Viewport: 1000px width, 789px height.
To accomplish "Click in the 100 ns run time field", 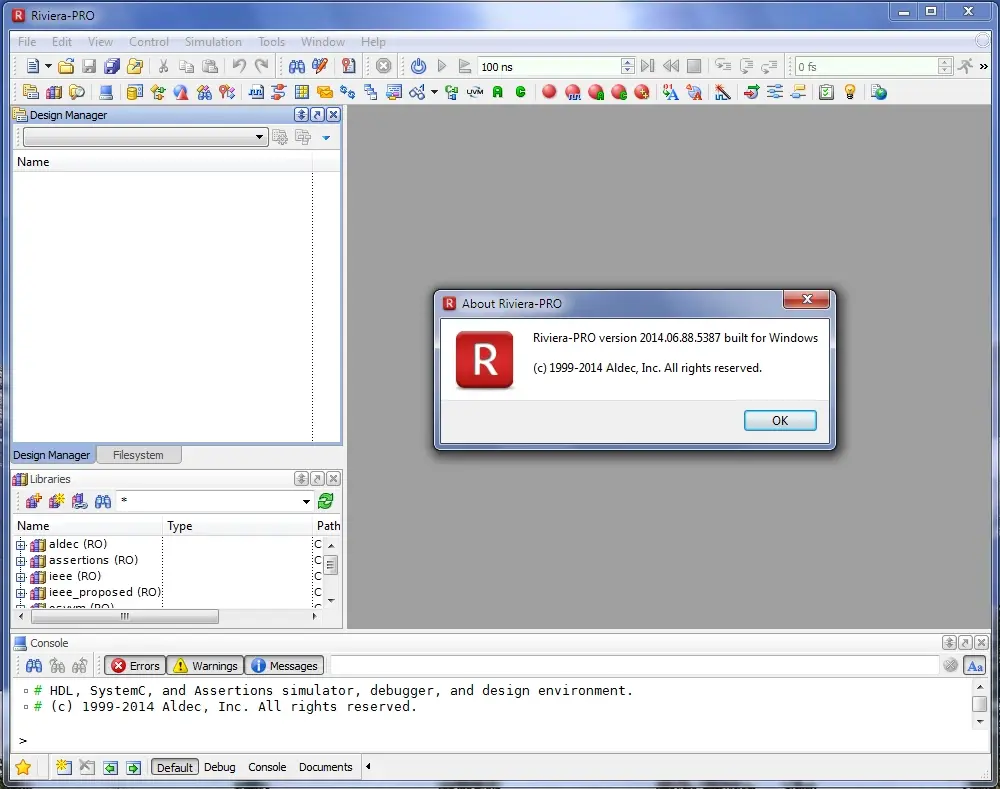I will click(x=548, y=66).
